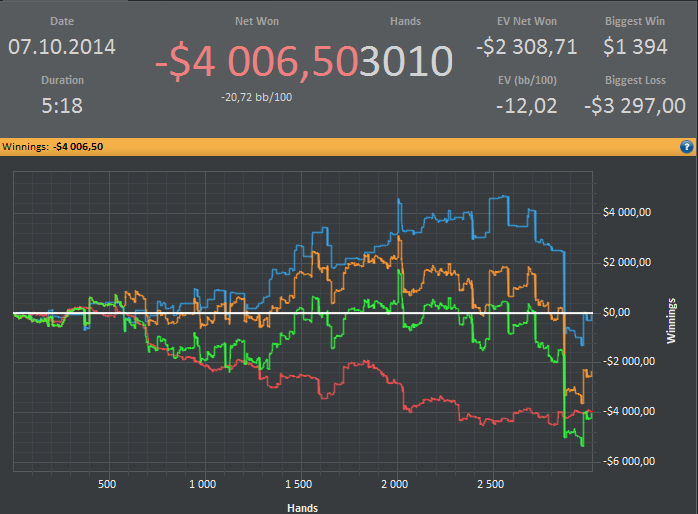The image size is (698, 514).
Task: Click the $4 000,00 axis label
Action: click(x=627, y=212)
